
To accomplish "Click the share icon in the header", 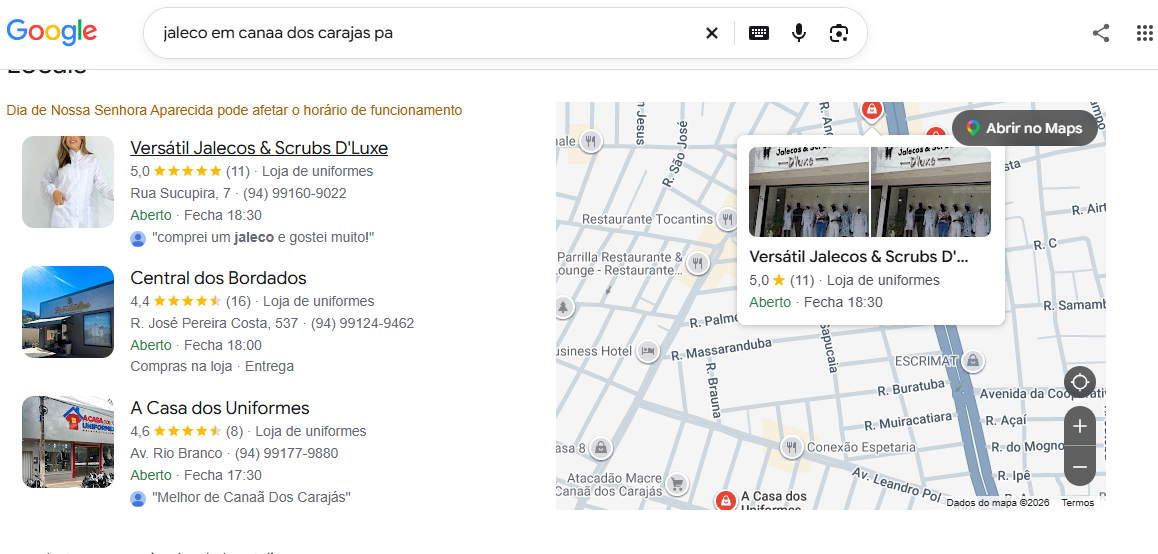I will [x=1101, y=33].
